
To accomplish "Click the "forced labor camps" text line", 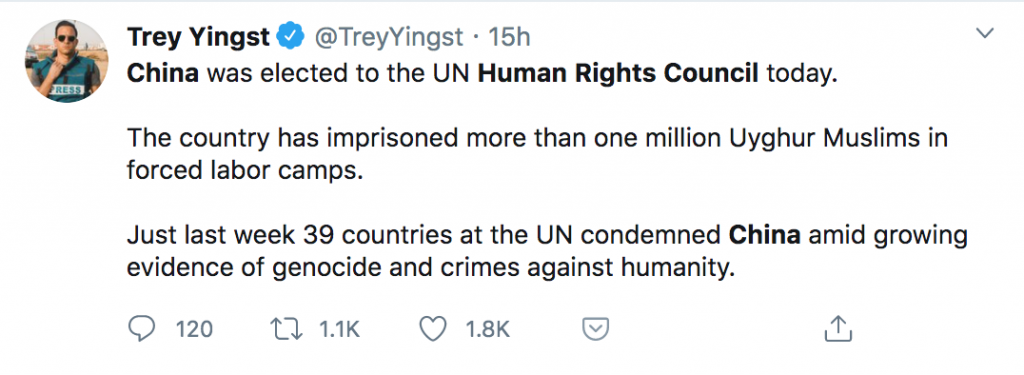I will pyautogui.click(x=244, y=171).
